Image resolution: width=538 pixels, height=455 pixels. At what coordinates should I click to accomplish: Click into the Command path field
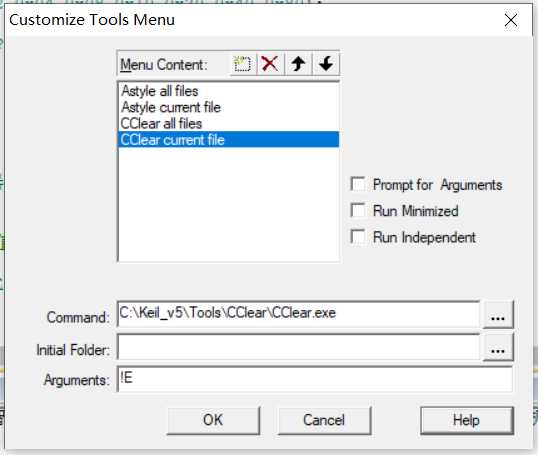pos(298,314)
